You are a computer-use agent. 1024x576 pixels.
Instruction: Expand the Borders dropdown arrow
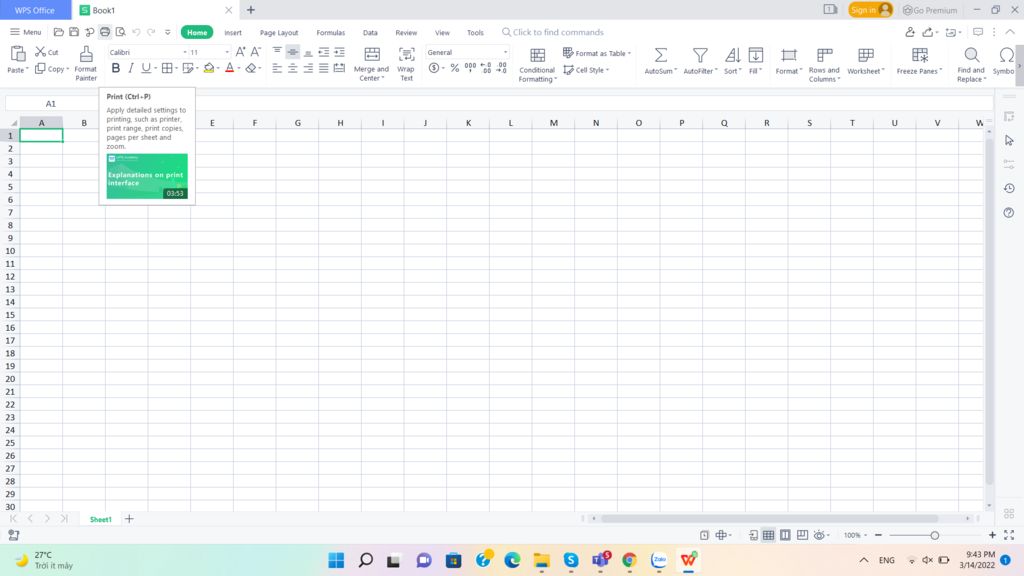(176, 68)
